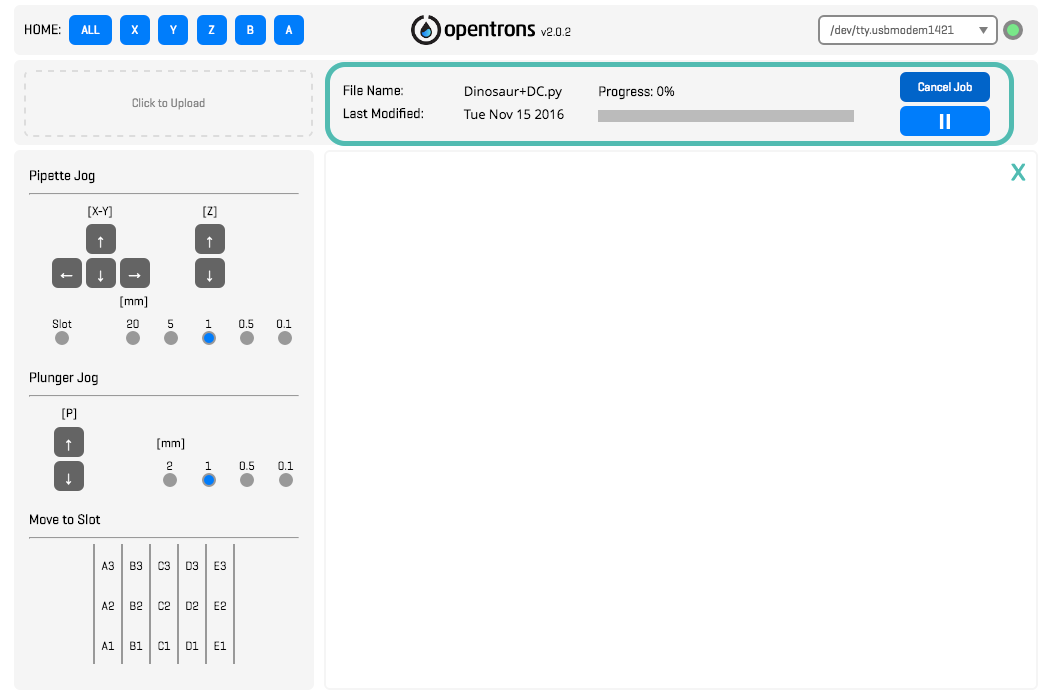Home the Z axis
1055x696 pixels.
pyautogui.click(x=211, y=30)
